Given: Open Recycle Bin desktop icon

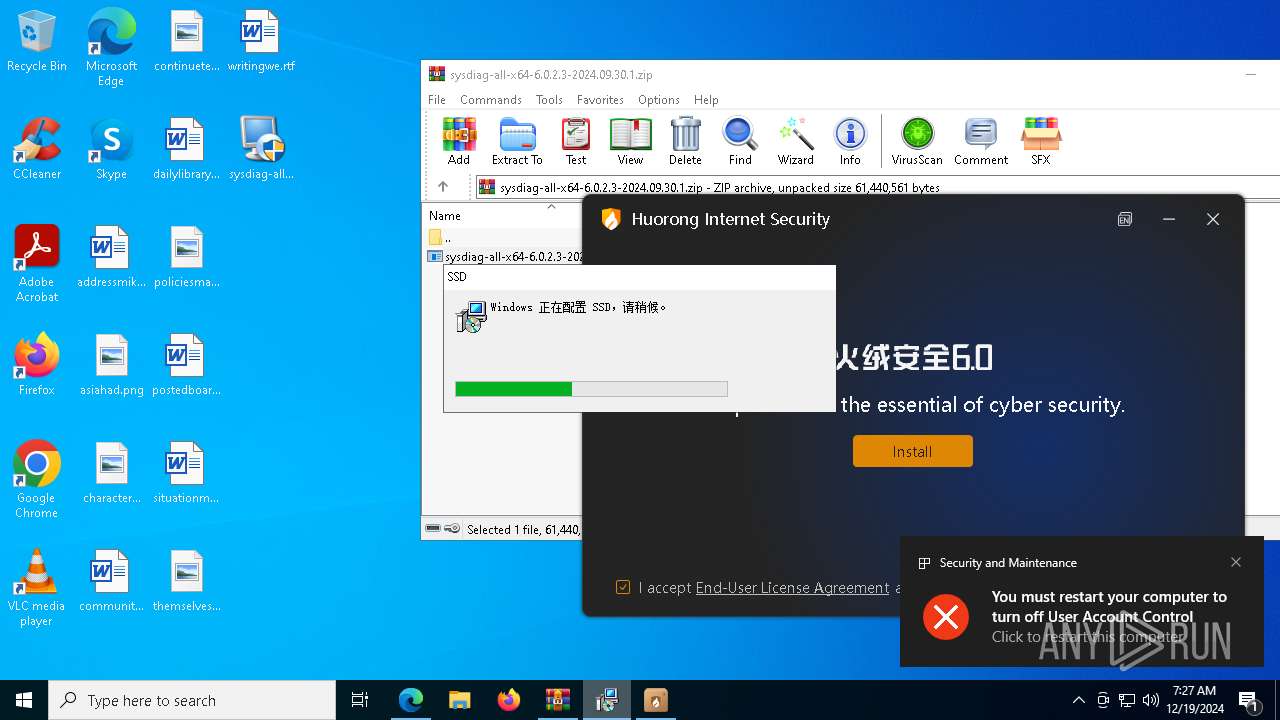Looking at the screenshot, I should click(36, 43).
